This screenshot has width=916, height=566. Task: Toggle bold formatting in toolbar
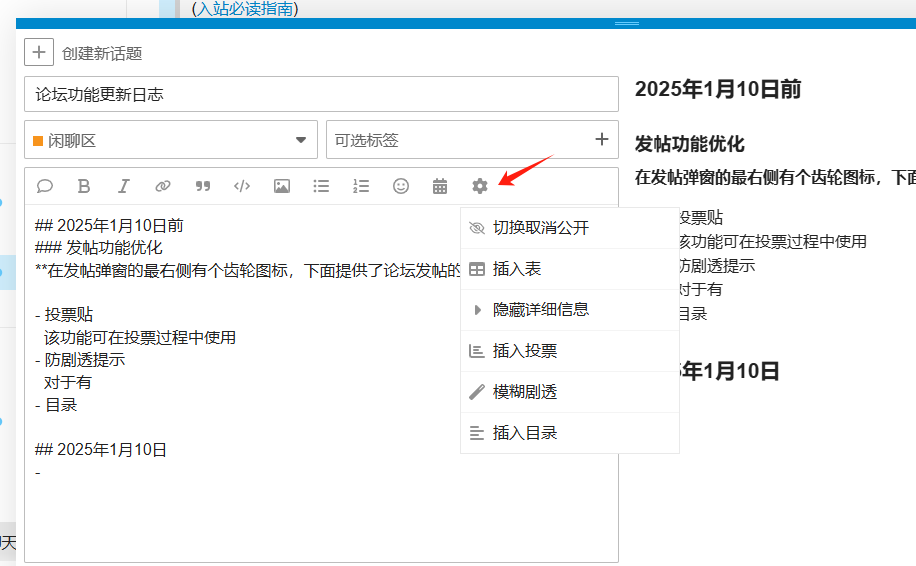[x=84, y=186]
